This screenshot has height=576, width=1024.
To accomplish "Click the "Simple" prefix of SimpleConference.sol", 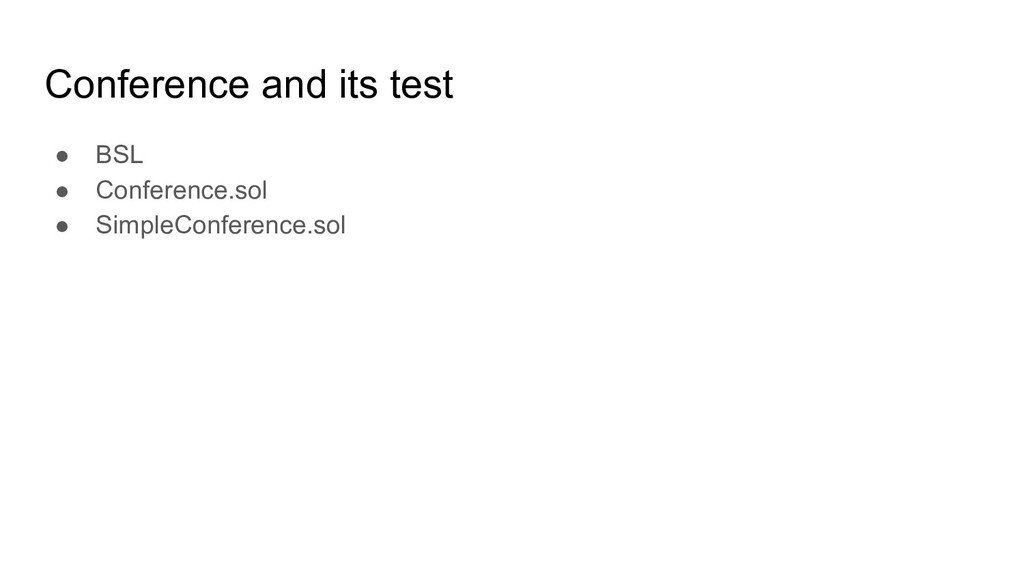I will pyautogui.click(x=135, y=225).
